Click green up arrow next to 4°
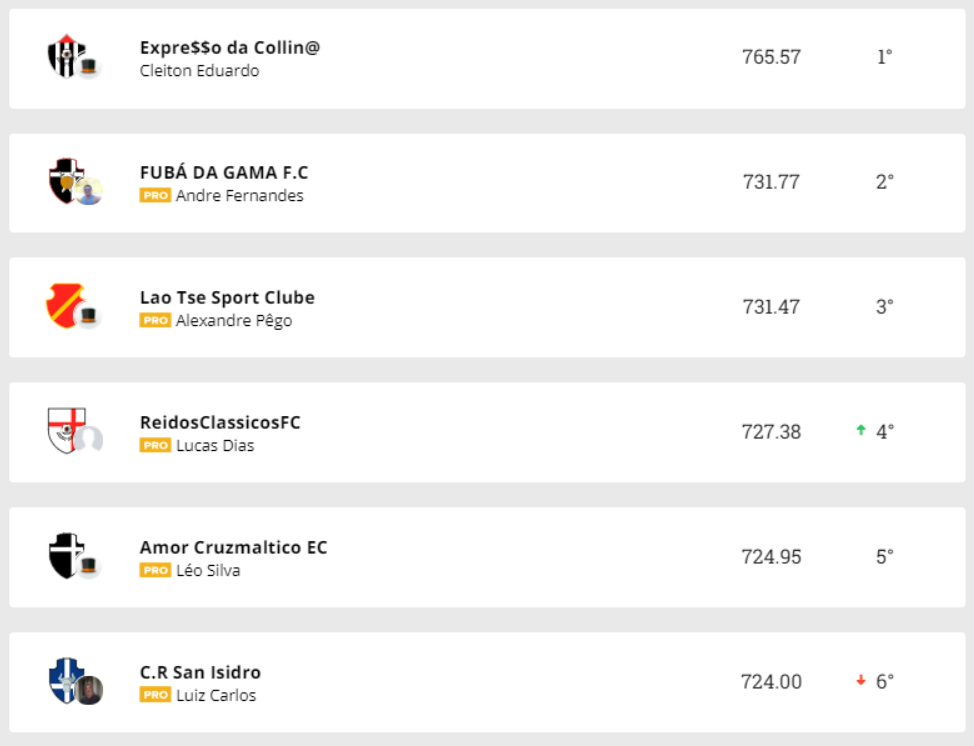The image size is (974, 746). 860,431
